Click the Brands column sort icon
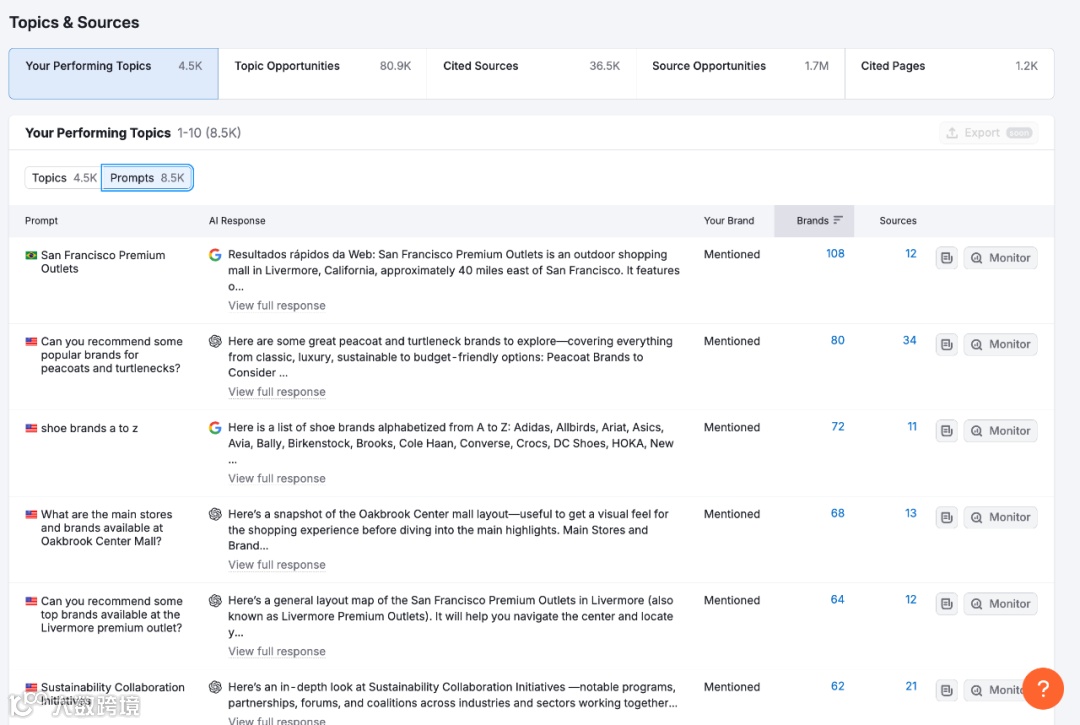Viewport: 1080px width, 725px height. click(838, 221)
